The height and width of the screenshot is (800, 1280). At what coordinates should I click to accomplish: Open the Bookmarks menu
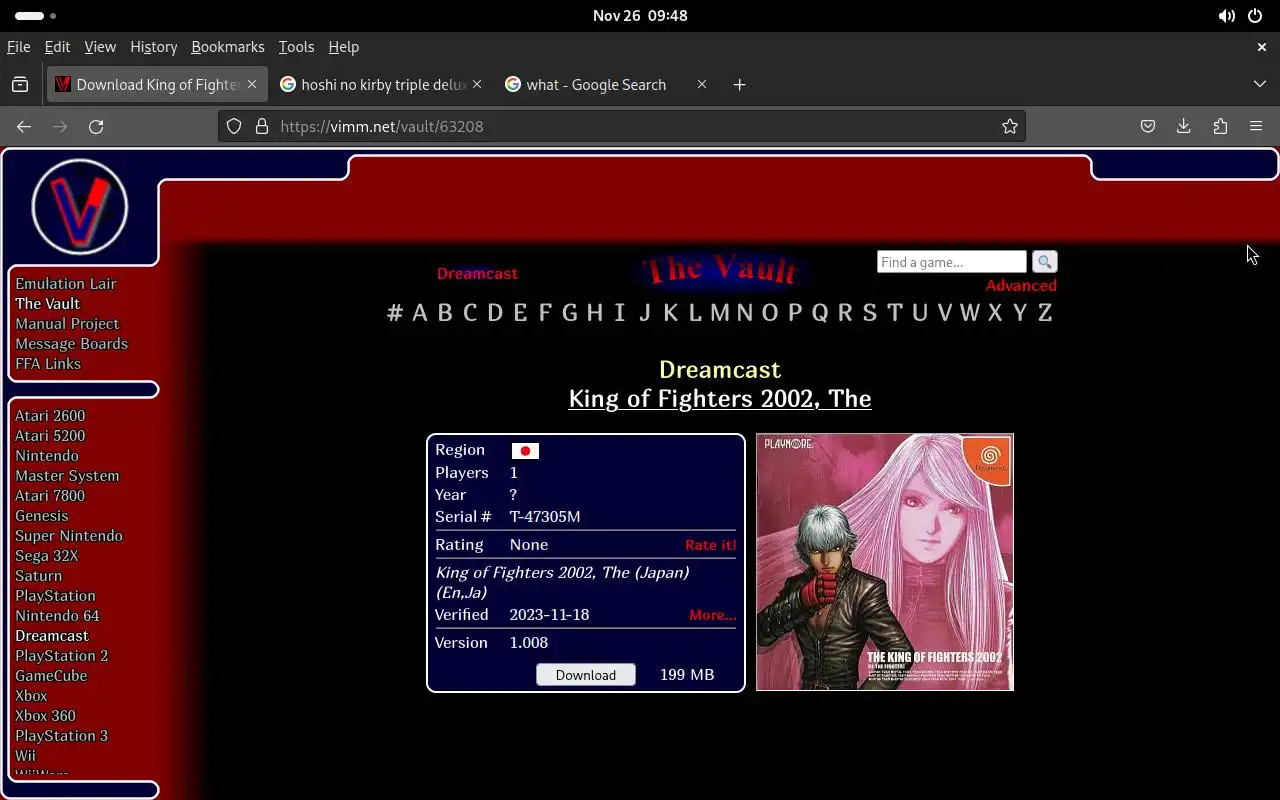pyautogui.click(x=228, y=47)
